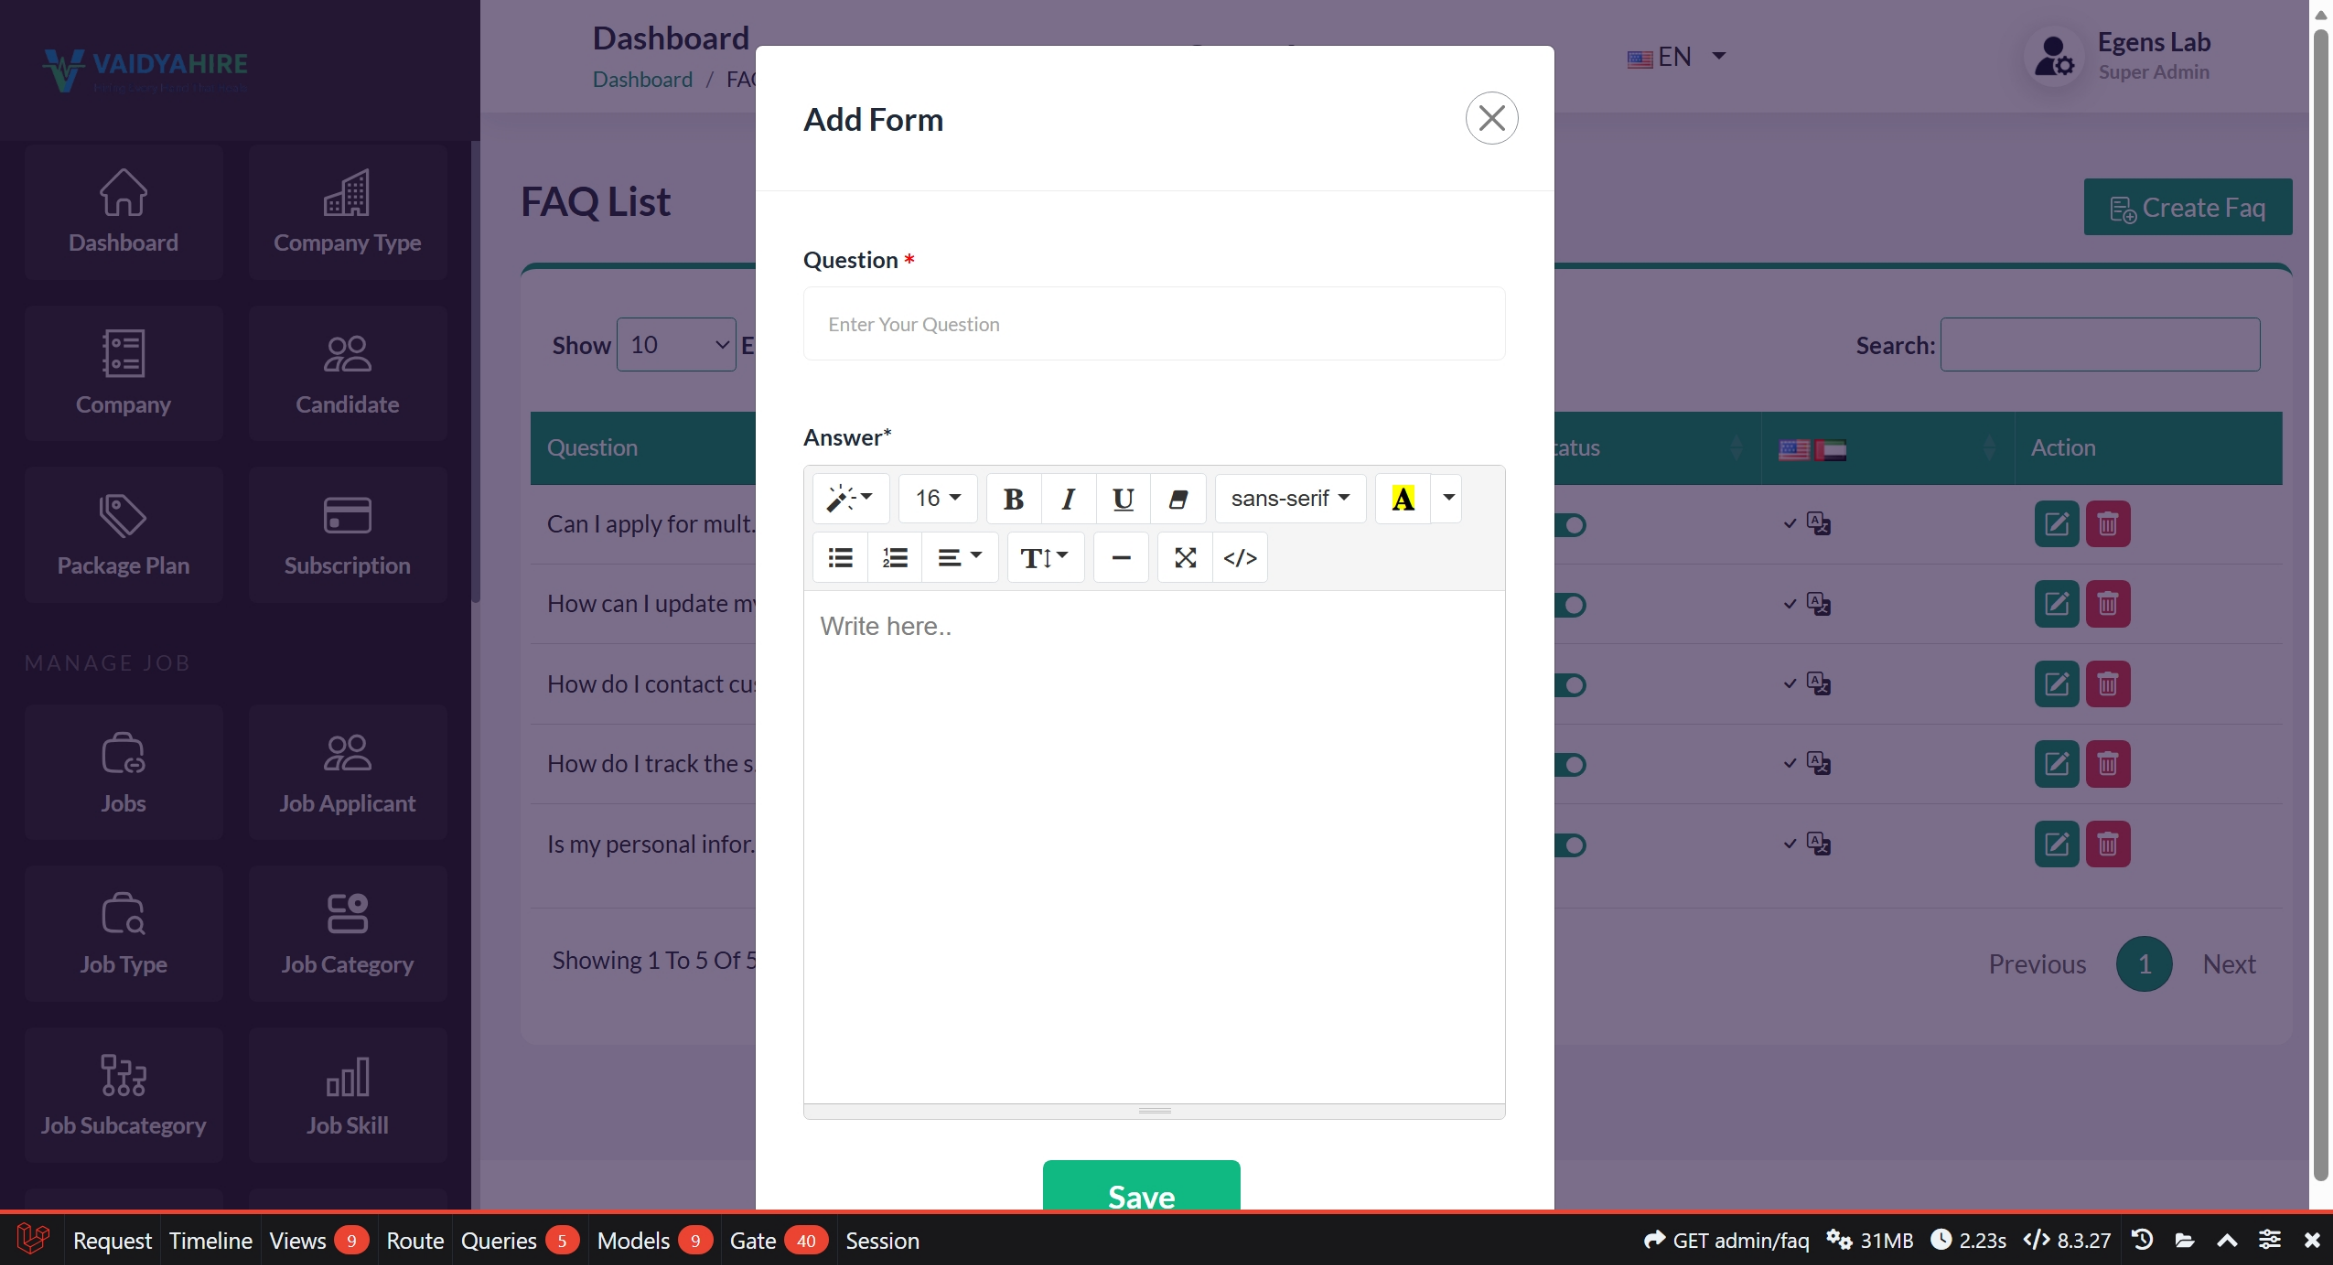The width and height of the screenshot is (2333, 1265).
Task: Toggle status switch for first FAQ row
Action: 1571,525
